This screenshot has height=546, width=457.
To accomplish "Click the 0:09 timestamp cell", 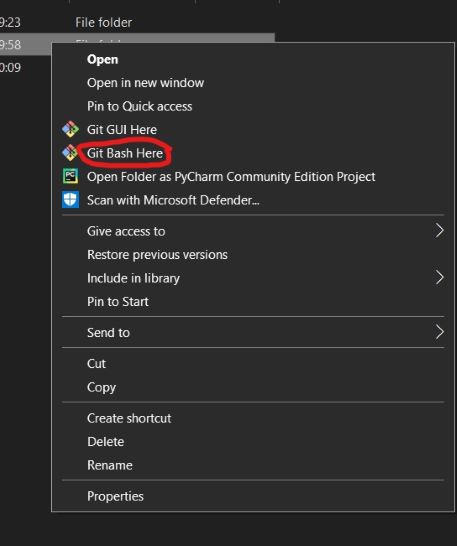I will coord(10,68).
